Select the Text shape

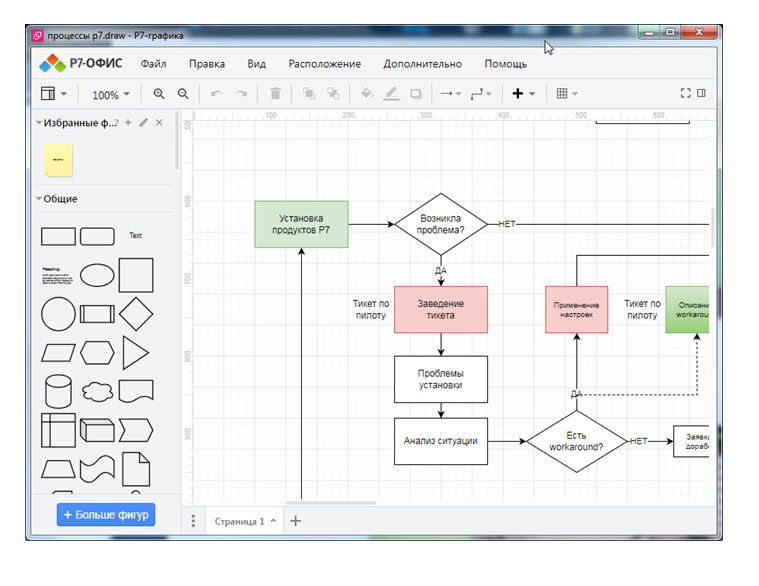point(136,236)
